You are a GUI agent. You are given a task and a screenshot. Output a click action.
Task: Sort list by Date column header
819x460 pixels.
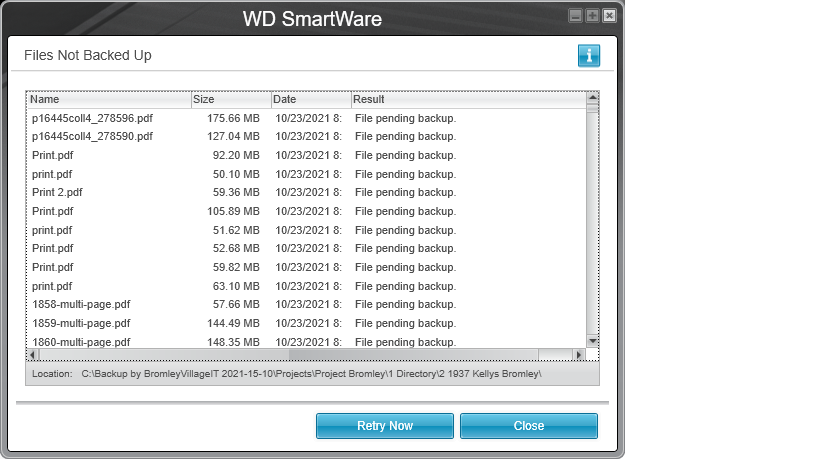(x=311, y=99)
